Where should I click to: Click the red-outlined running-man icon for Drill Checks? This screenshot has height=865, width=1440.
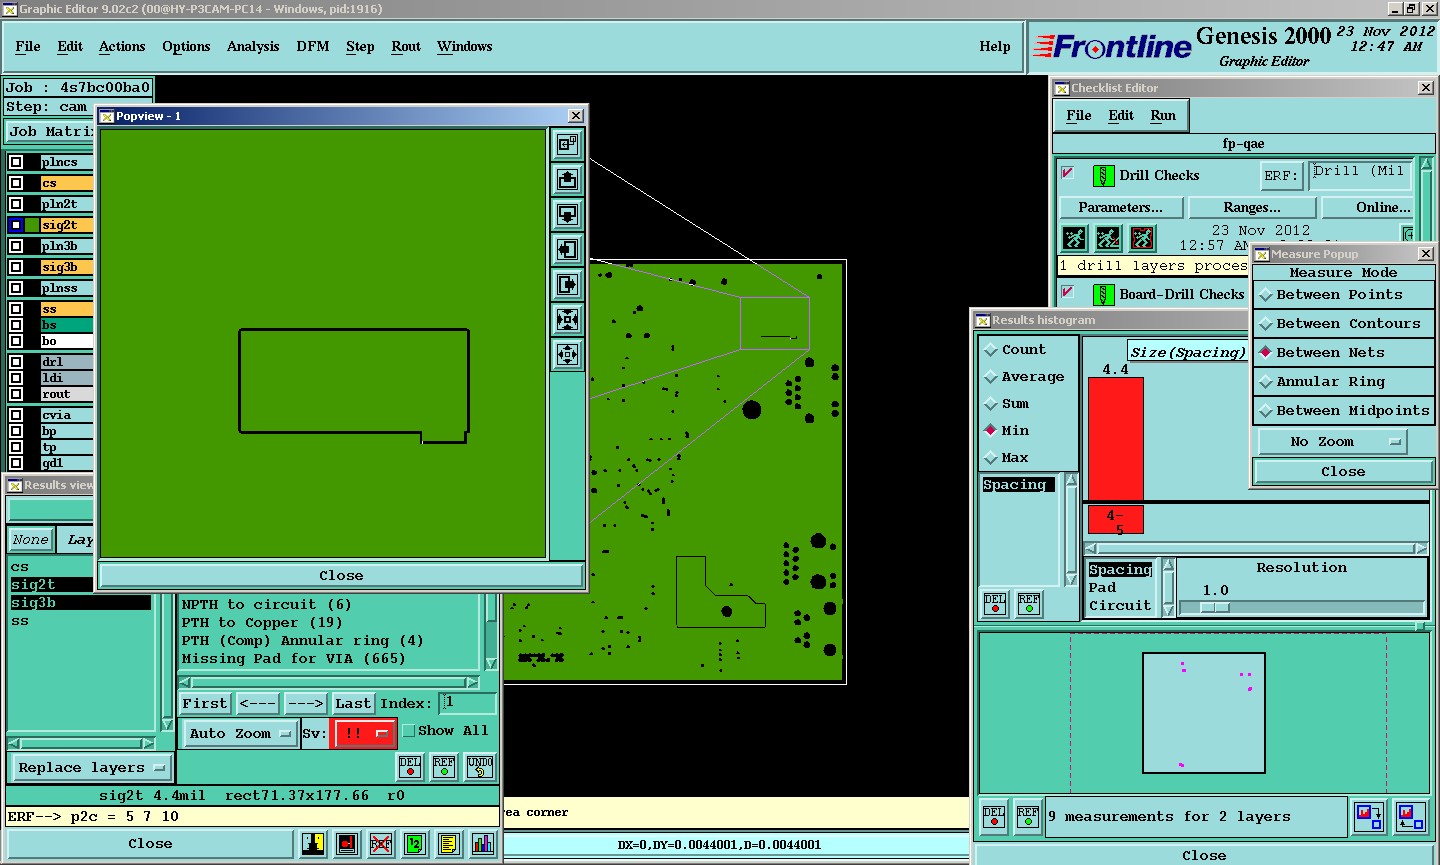click(1142, 238)
